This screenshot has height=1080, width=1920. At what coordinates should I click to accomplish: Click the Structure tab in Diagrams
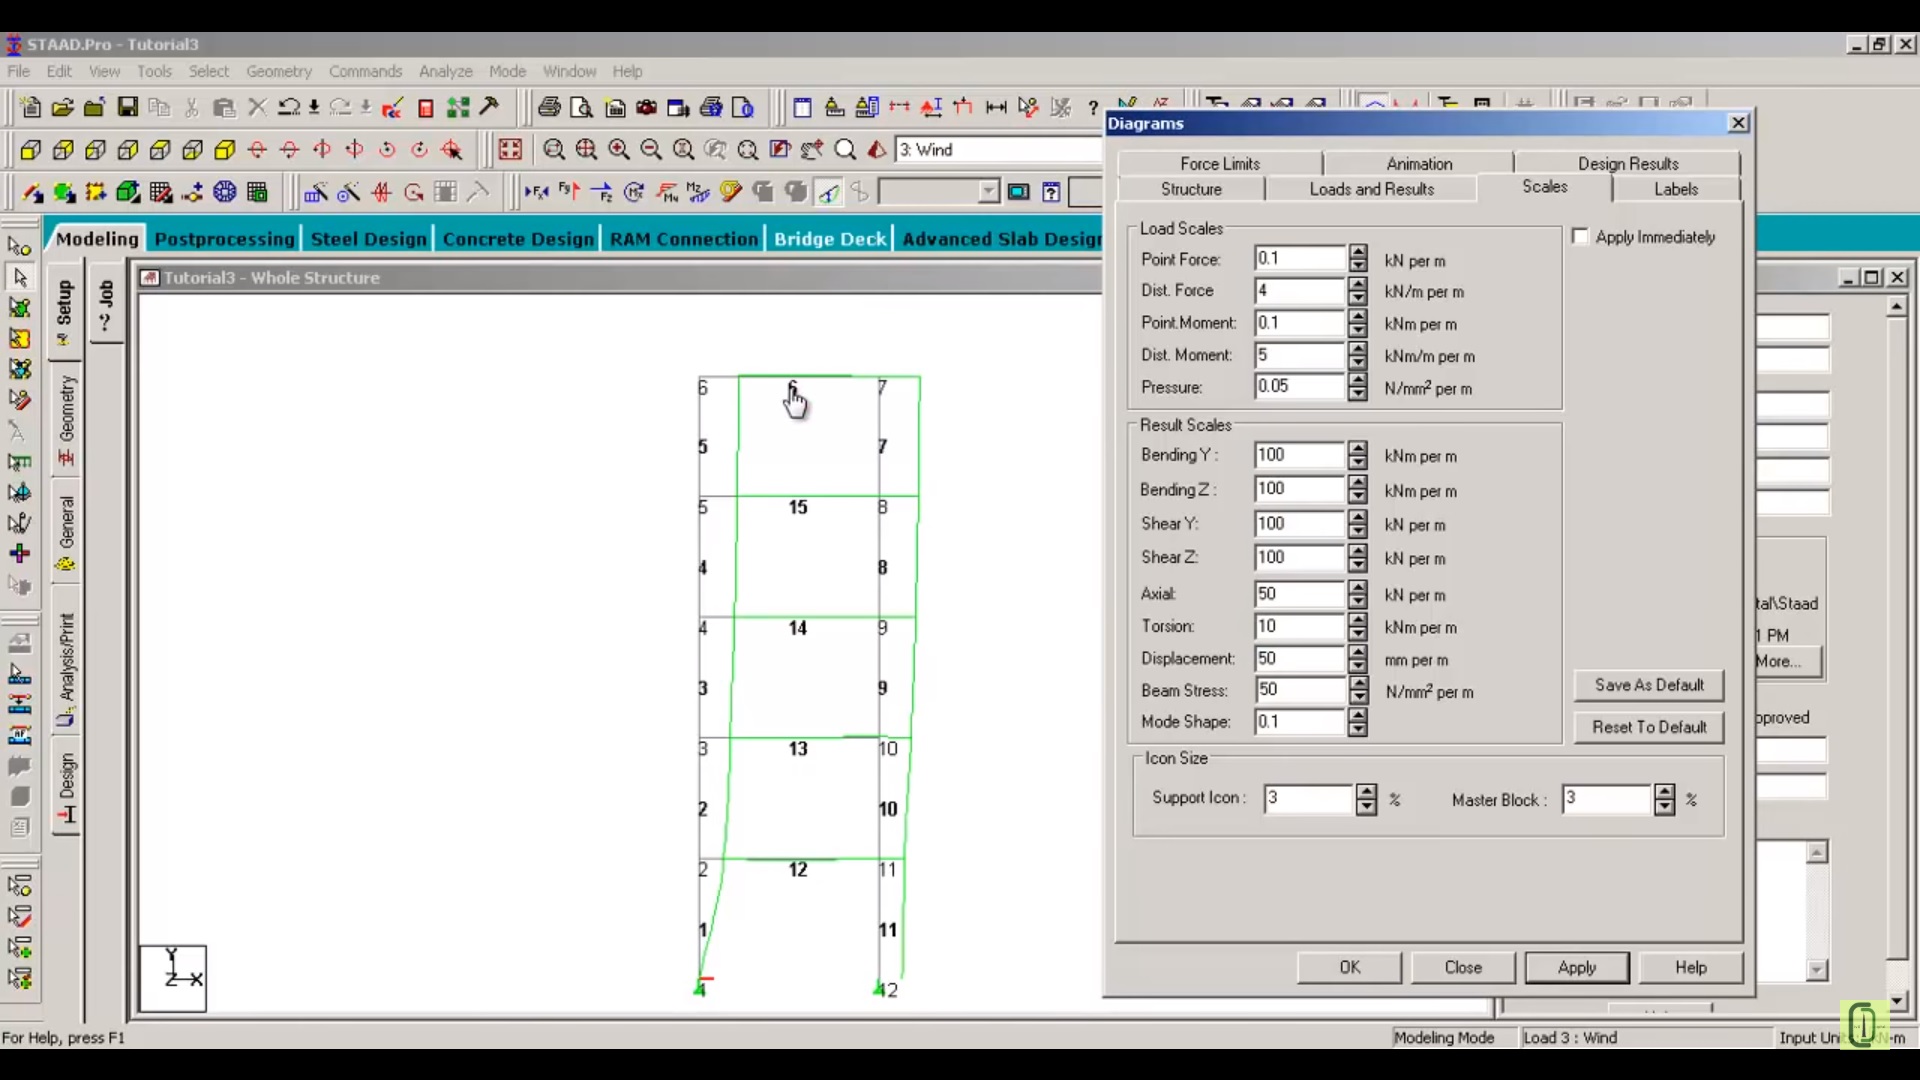(1188, 189)
